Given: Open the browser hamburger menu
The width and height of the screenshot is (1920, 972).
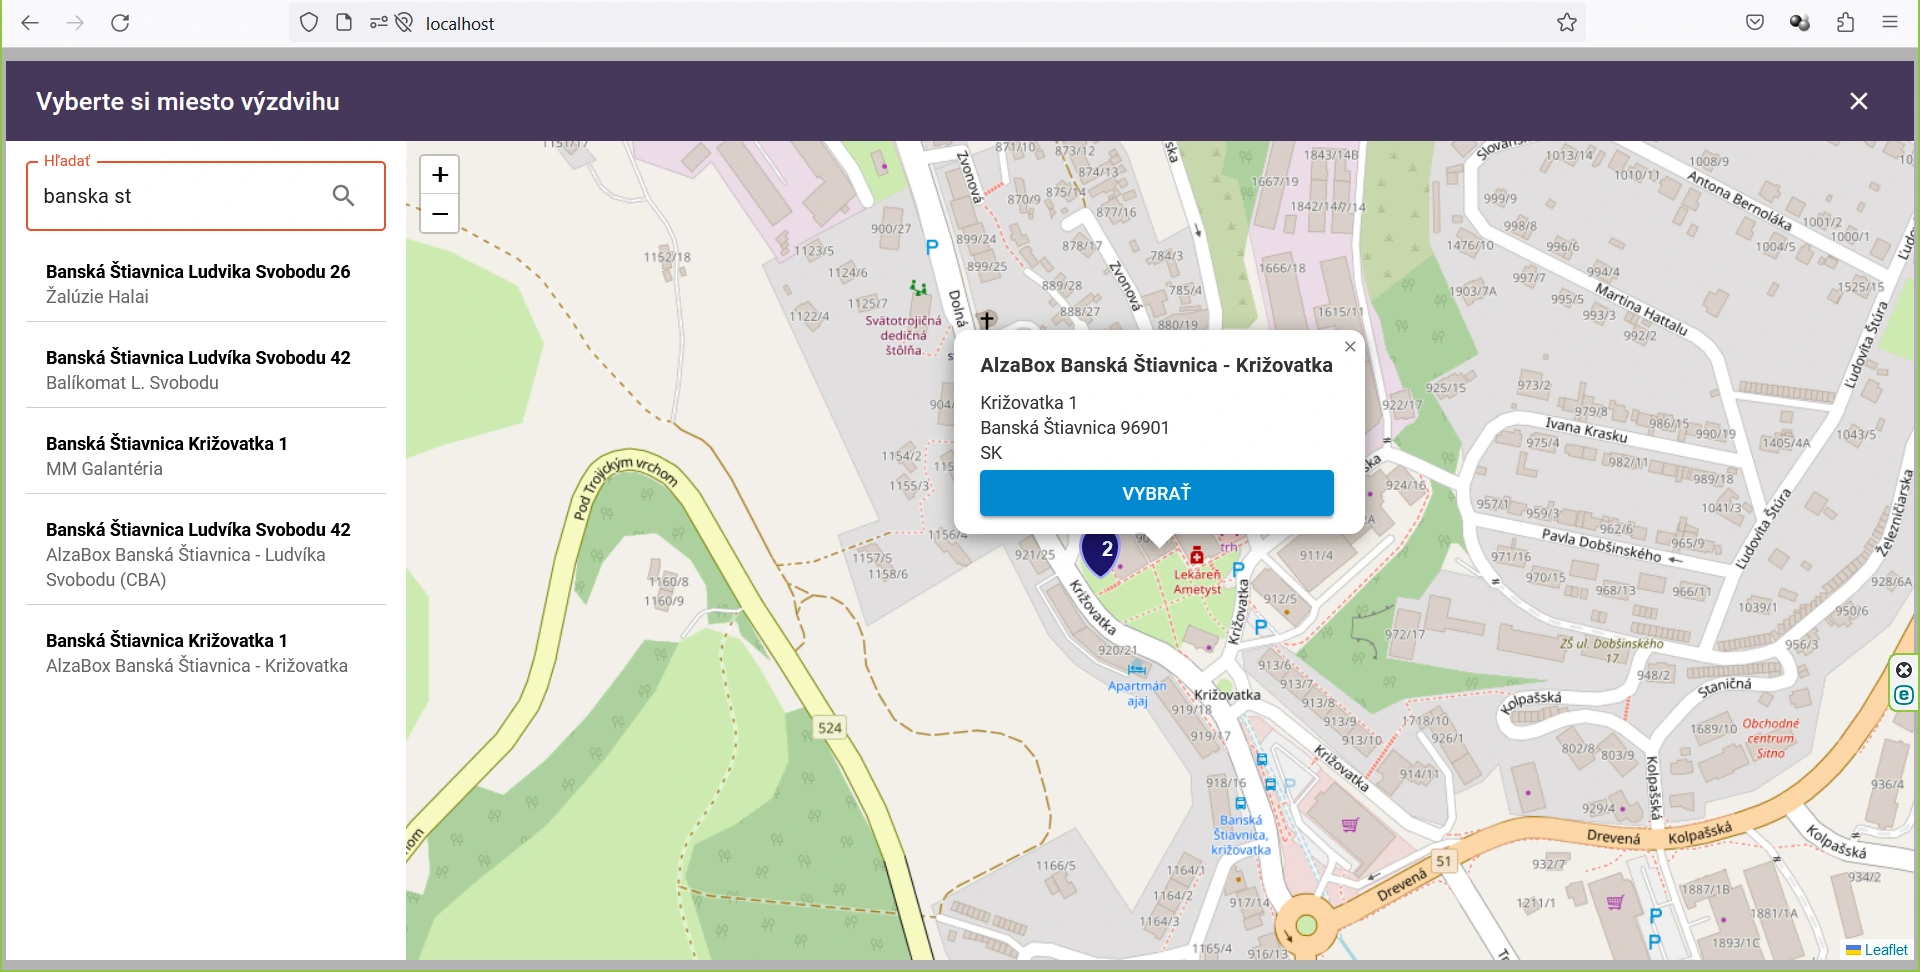Looking at the screenshot, I should click(x=1890, y=23).
